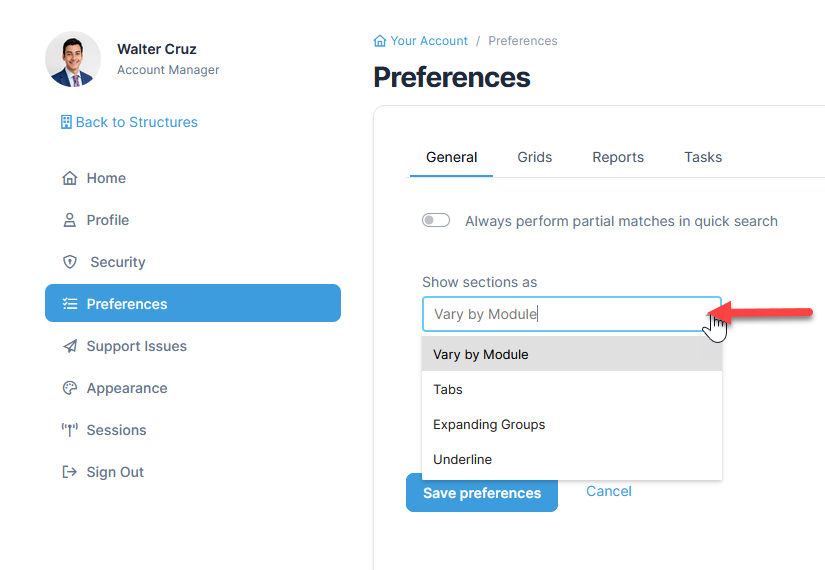This screenshot has width=825, height=570.
Task: Select Expanding Groups option in dropdown
Action: click(x=489, y=424)
